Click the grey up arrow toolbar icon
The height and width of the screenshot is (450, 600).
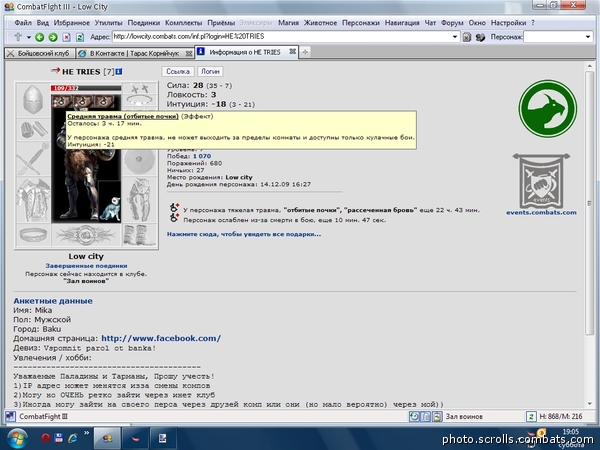coord(18,37)
